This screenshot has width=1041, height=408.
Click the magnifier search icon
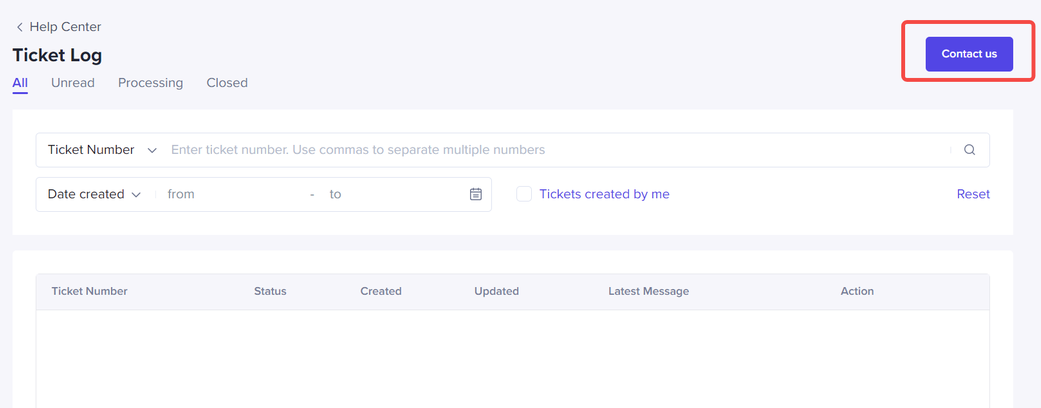[x=969, y=150]
